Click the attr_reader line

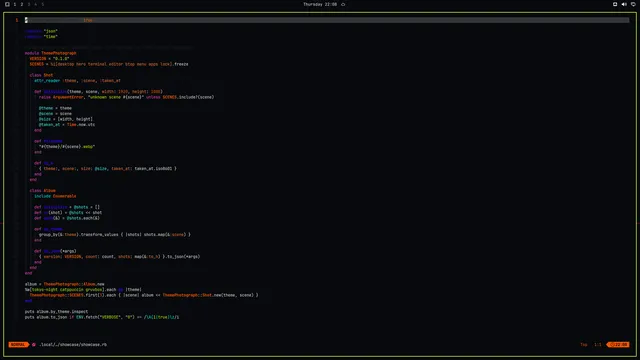pos(78,80)
